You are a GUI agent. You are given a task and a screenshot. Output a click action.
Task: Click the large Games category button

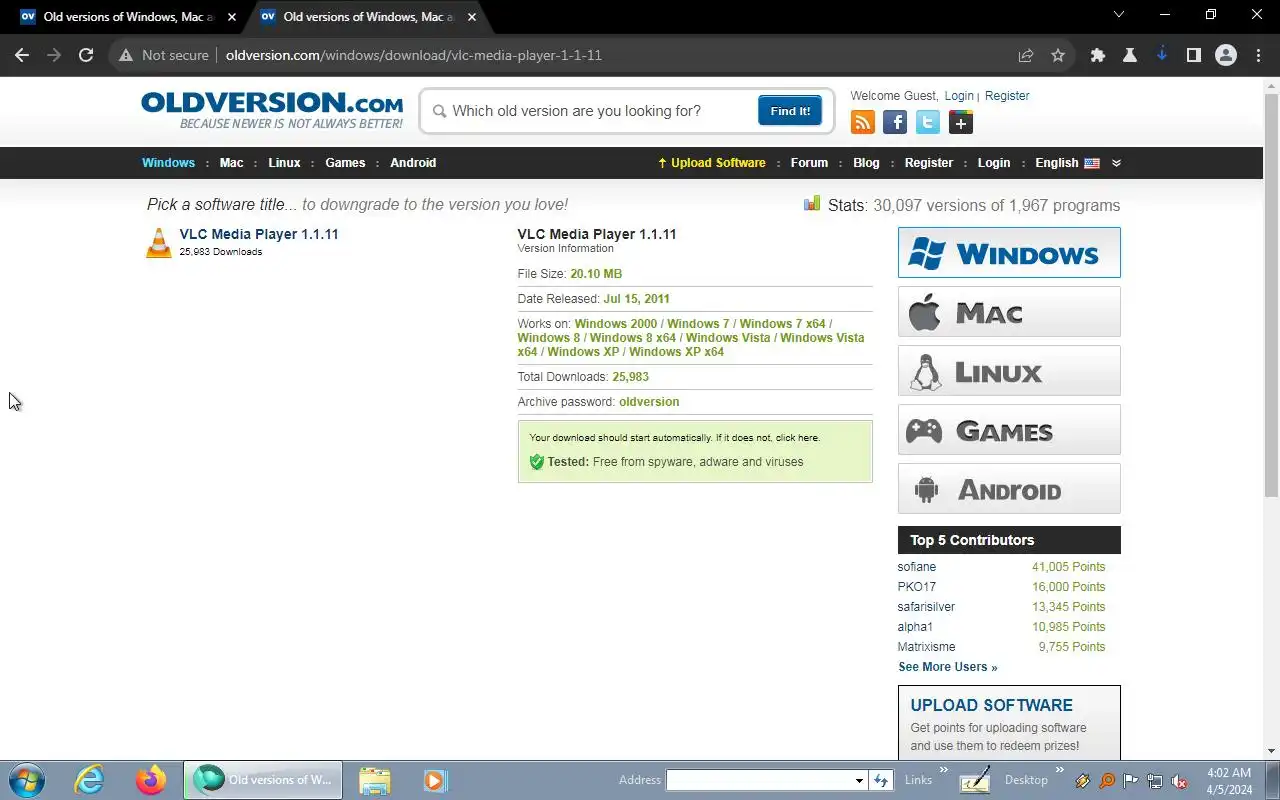(x=1009, y=430)
